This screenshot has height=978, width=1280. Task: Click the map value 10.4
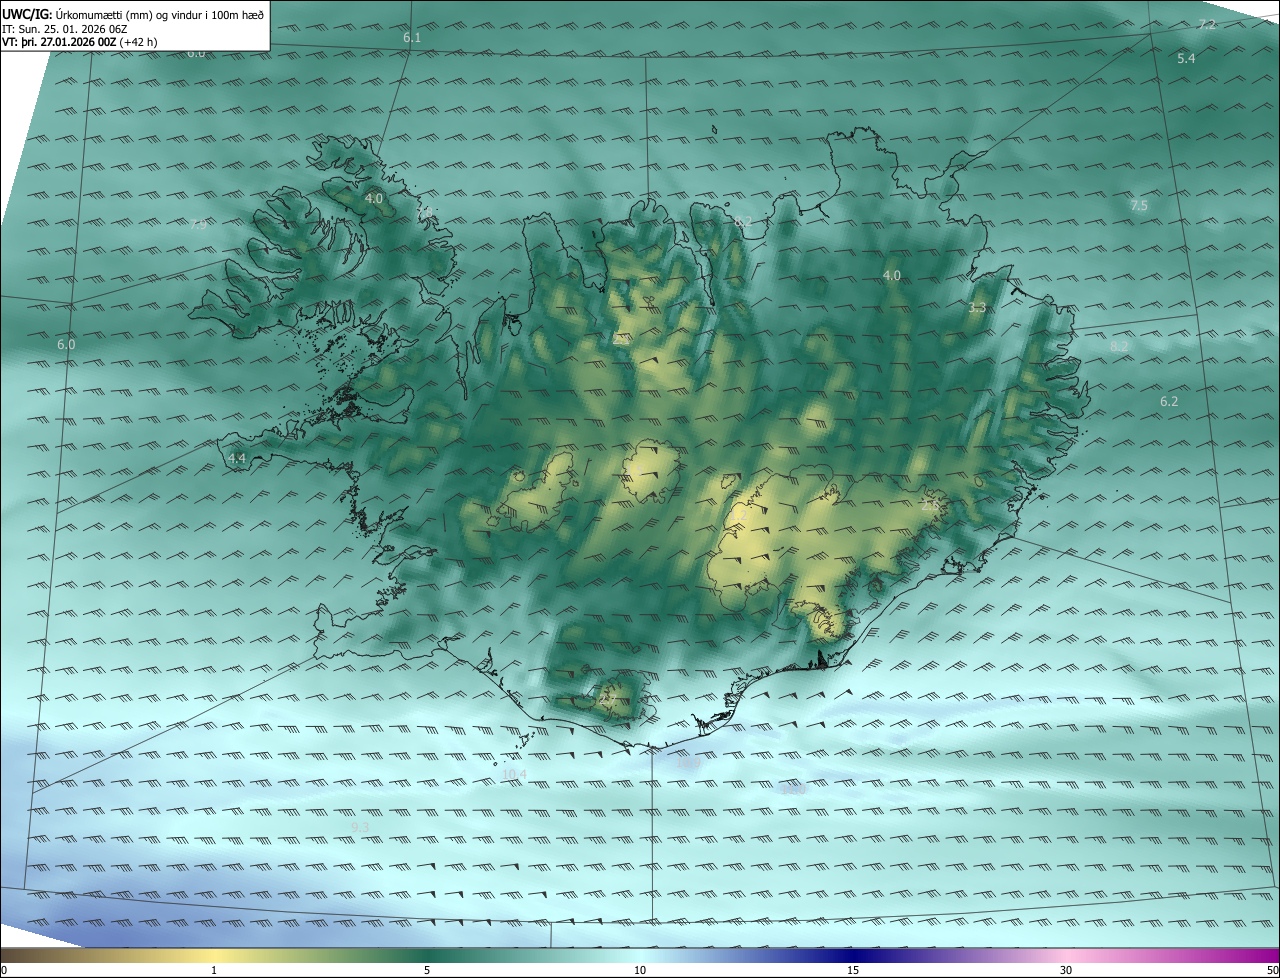click(514, 774)
